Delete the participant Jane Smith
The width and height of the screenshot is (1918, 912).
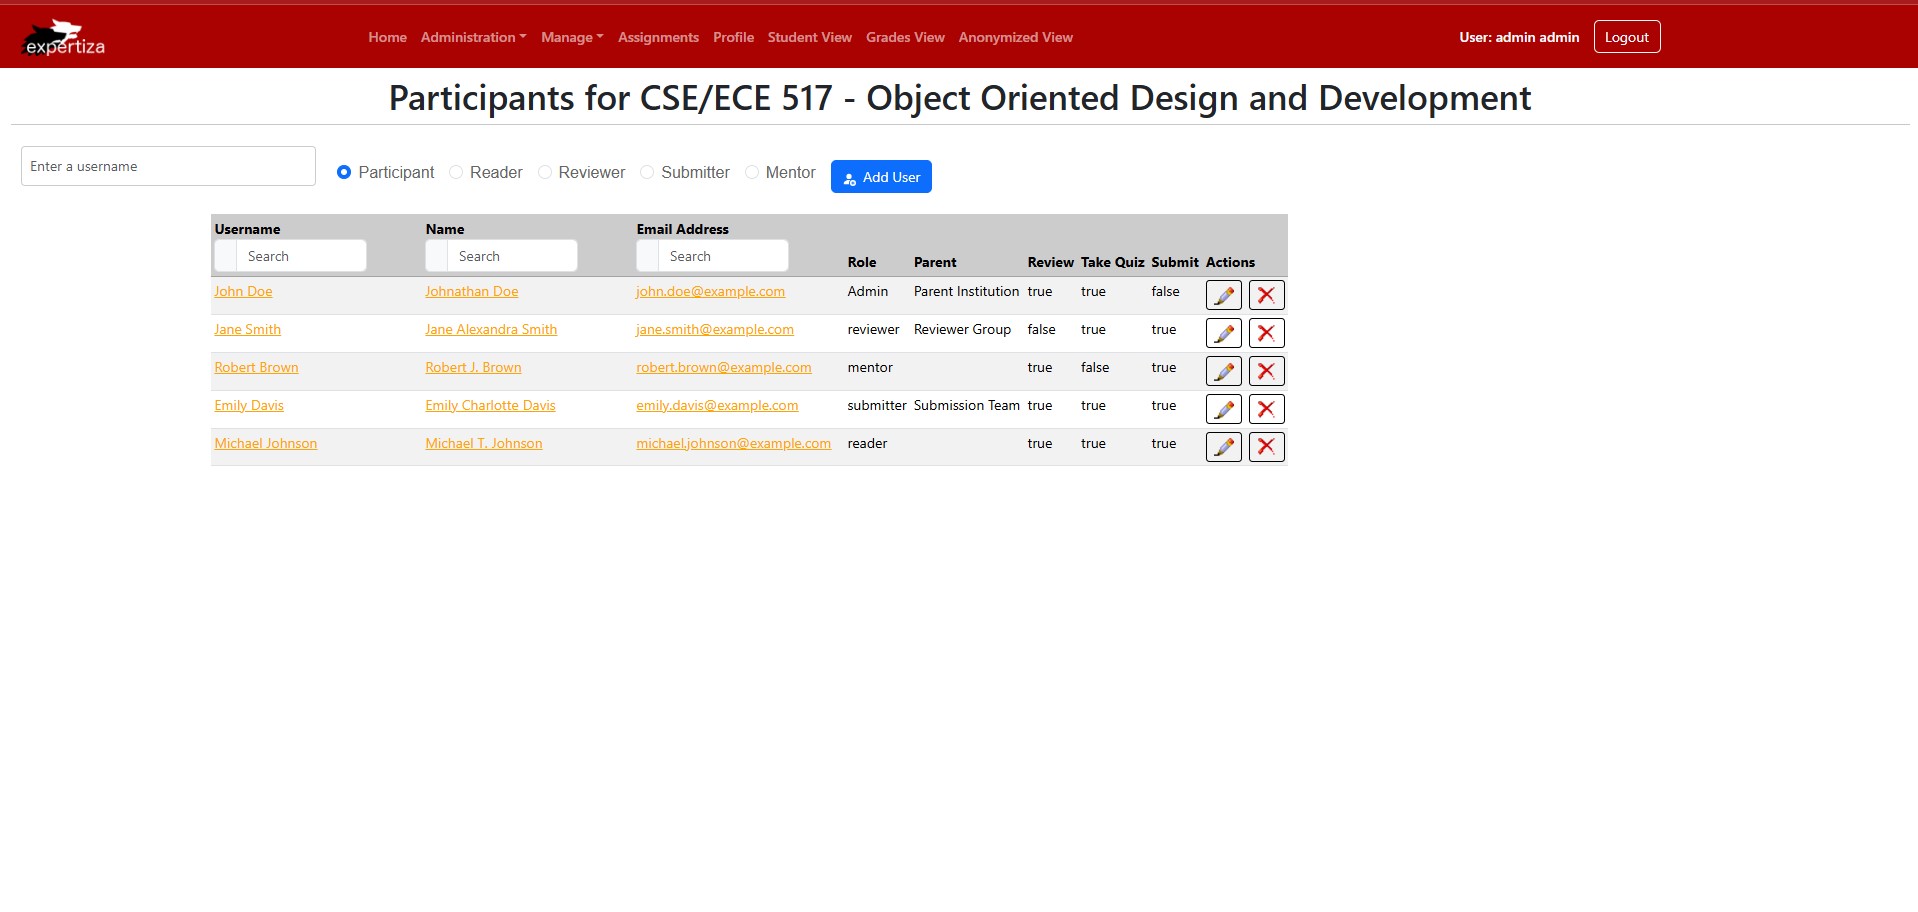[x=1265, y=332]
